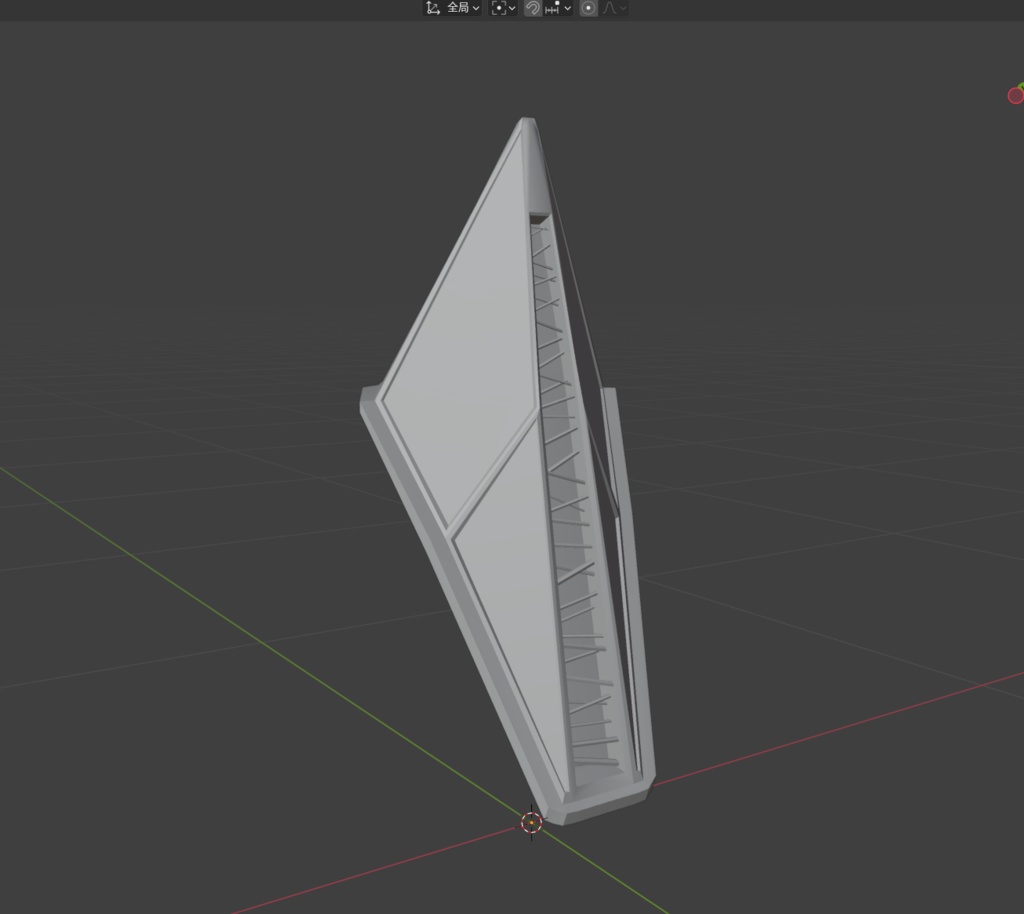Toggle the snap magnet button

(x=533, y=8)
